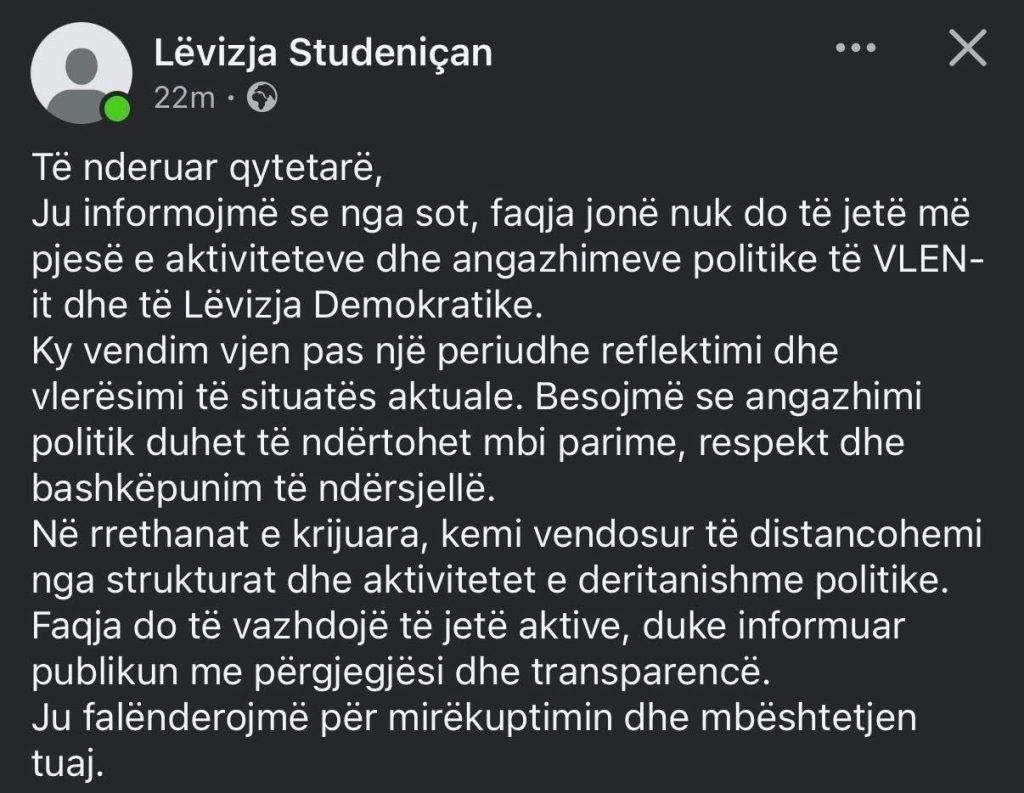This screenshot has height=793, width=1024.
Task: Open the Lëvizja Studeniçan page name link
Action: click(x=323, y=53)
